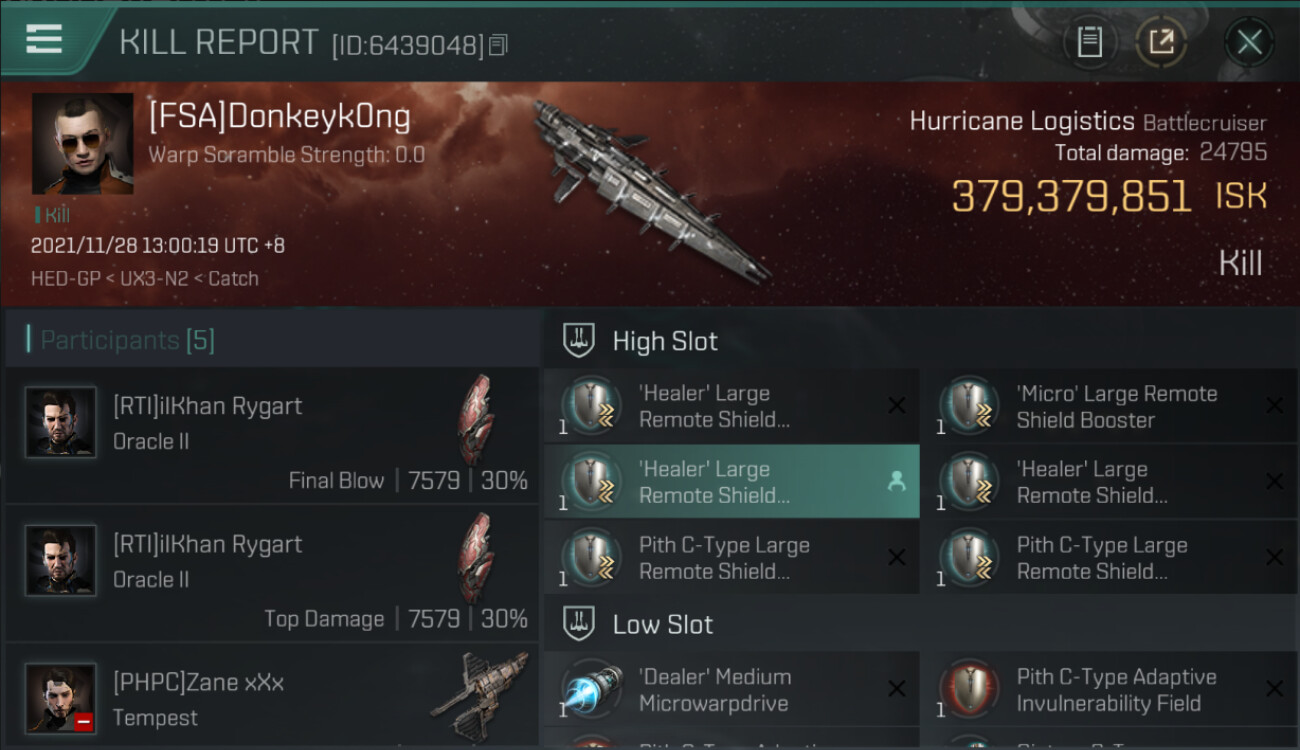The width and height of the screenshot is (1300, 750).
Task: Copy the kill report ID
Action: [498, 45]
